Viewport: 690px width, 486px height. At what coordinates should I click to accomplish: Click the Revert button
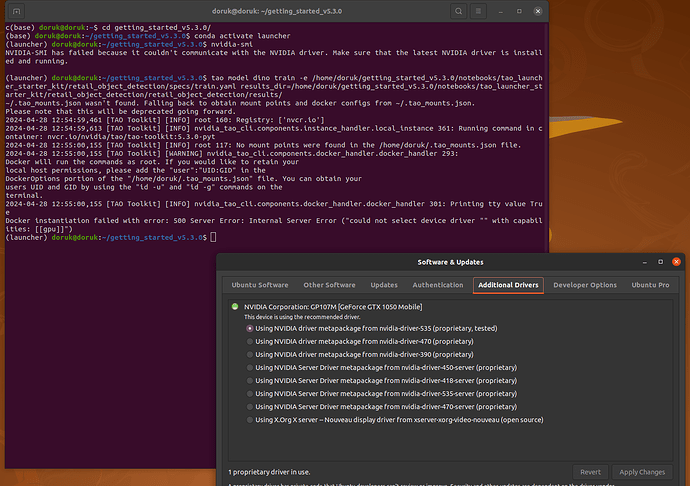(590, 472)
